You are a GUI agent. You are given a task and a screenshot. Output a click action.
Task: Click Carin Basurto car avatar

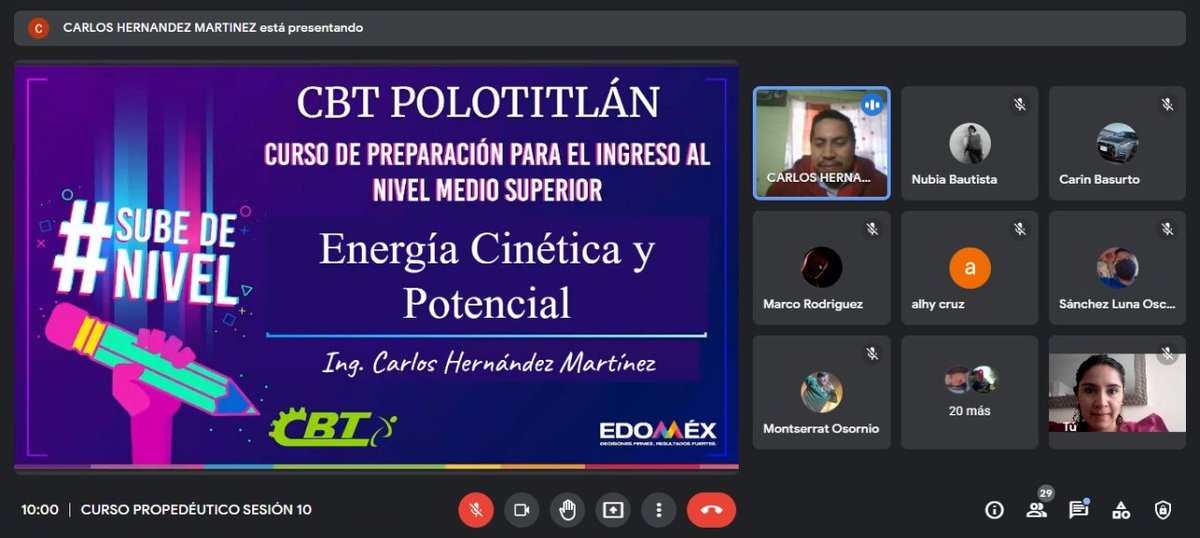[x=1117, y=143]
